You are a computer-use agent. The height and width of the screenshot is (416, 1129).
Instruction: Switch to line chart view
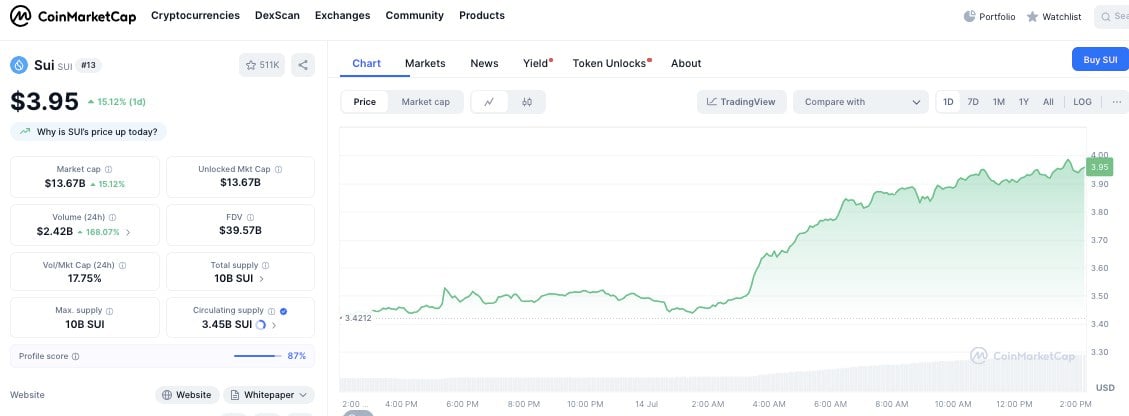[x=490, y=102]
